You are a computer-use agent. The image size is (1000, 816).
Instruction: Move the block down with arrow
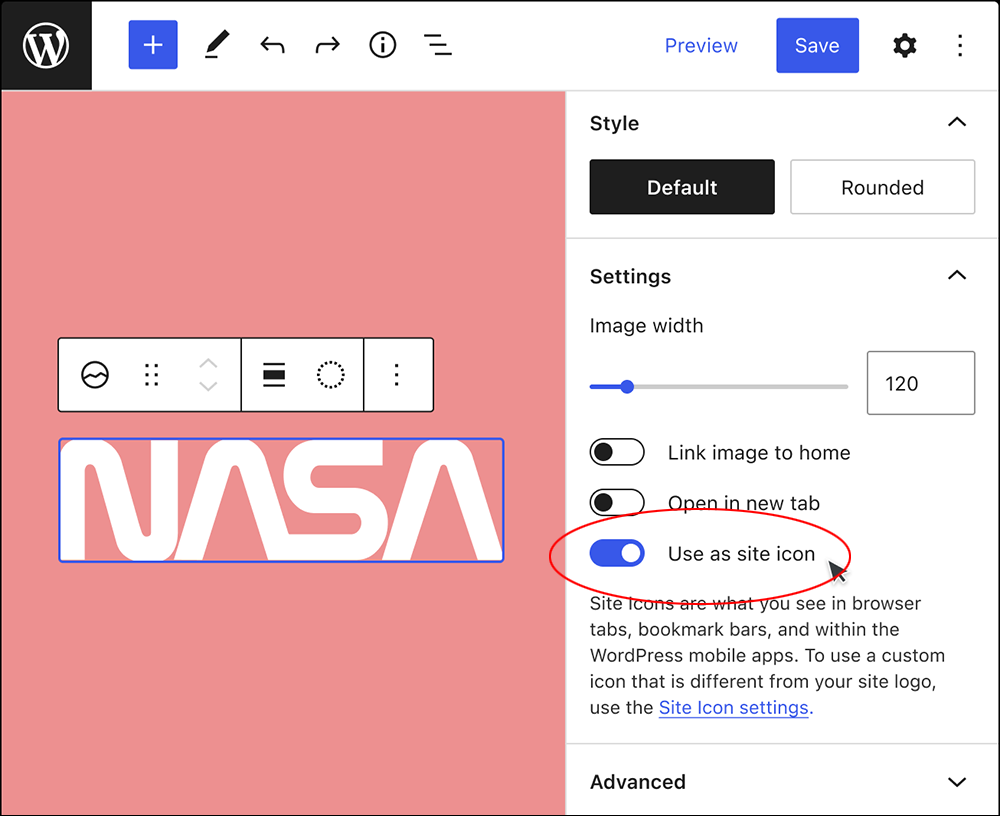click(x=208, y=385)
